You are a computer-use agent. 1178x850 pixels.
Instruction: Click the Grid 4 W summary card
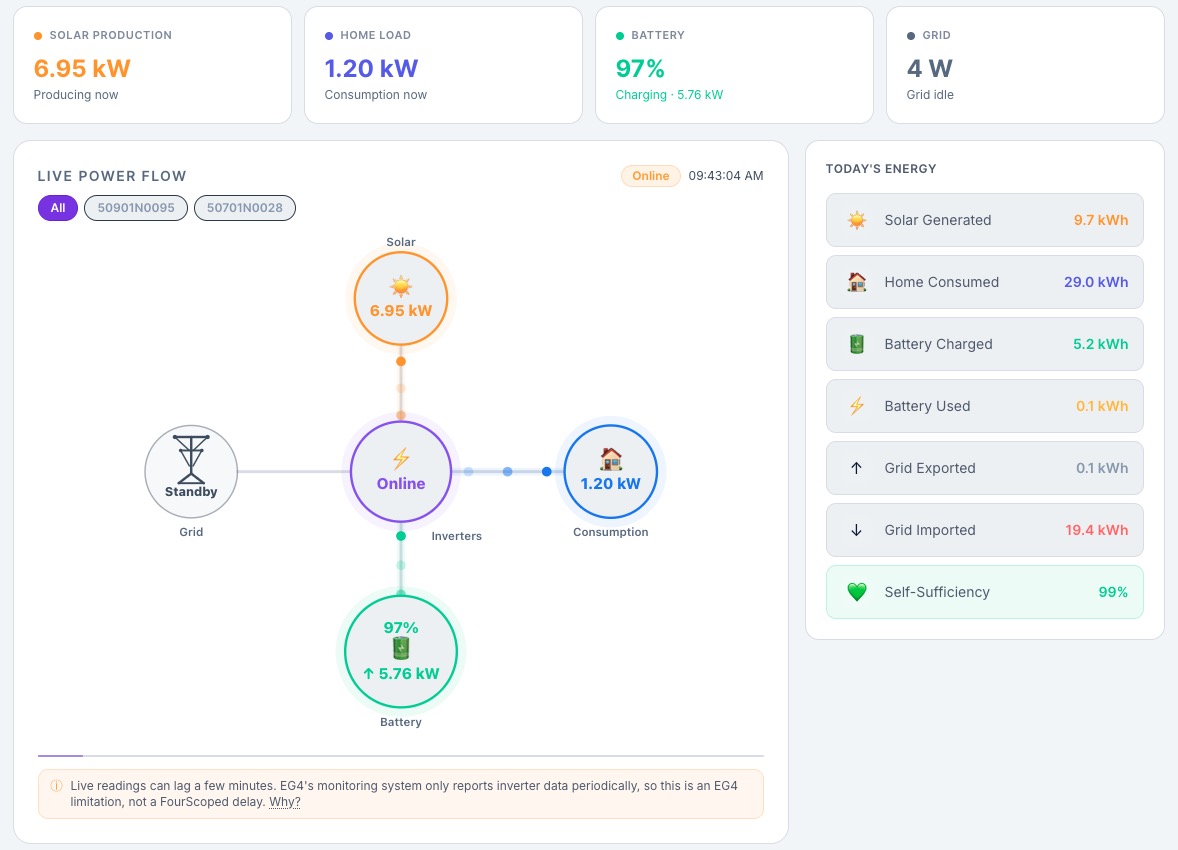point(1025,65)
